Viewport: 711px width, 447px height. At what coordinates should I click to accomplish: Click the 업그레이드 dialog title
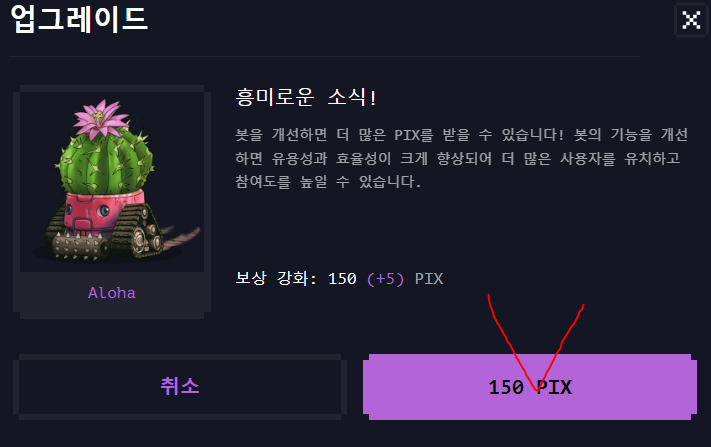click(79, 19)
